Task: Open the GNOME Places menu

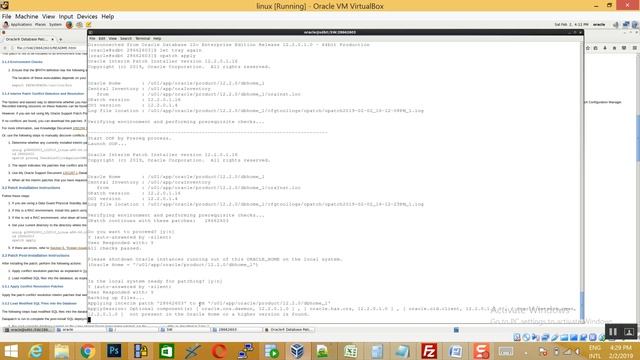Action: tap(40, 24)
